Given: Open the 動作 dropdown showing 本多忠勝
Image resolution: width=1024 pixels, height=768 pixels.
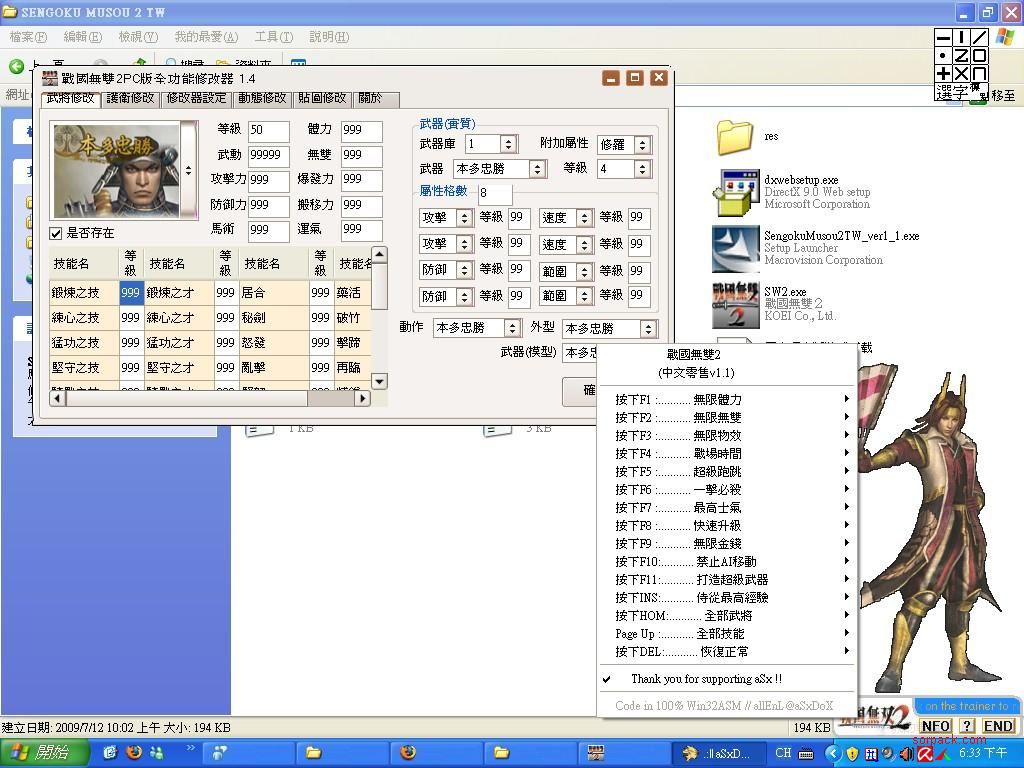Looking at the screenshot, I should [512, 329].
